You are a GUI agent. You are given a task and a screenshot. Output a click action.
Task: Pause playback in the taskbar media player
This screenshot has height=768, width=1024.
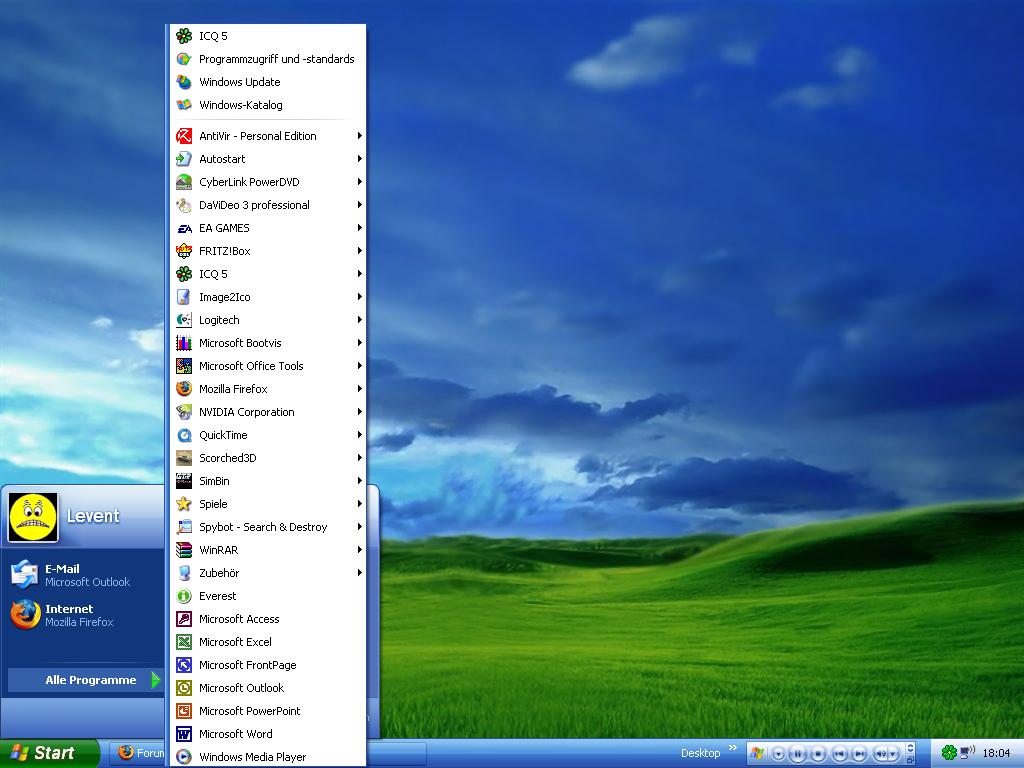[x=797, y=754]
